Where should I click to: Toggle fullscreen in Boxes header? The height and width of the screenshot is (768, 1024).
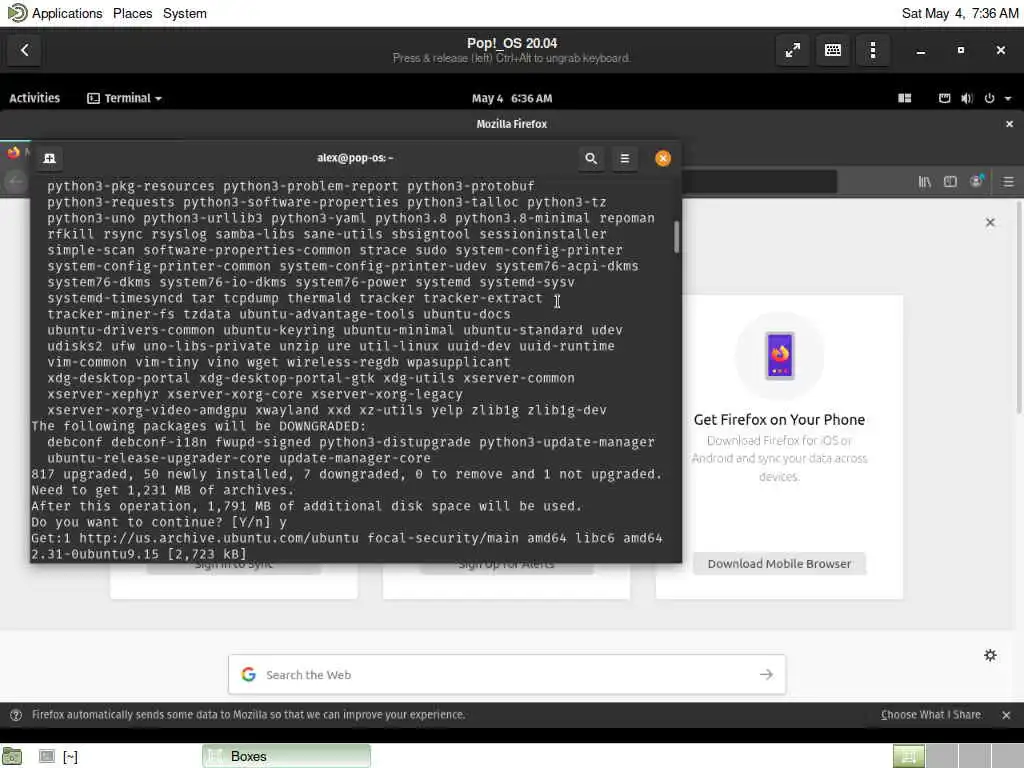[793, 50]
